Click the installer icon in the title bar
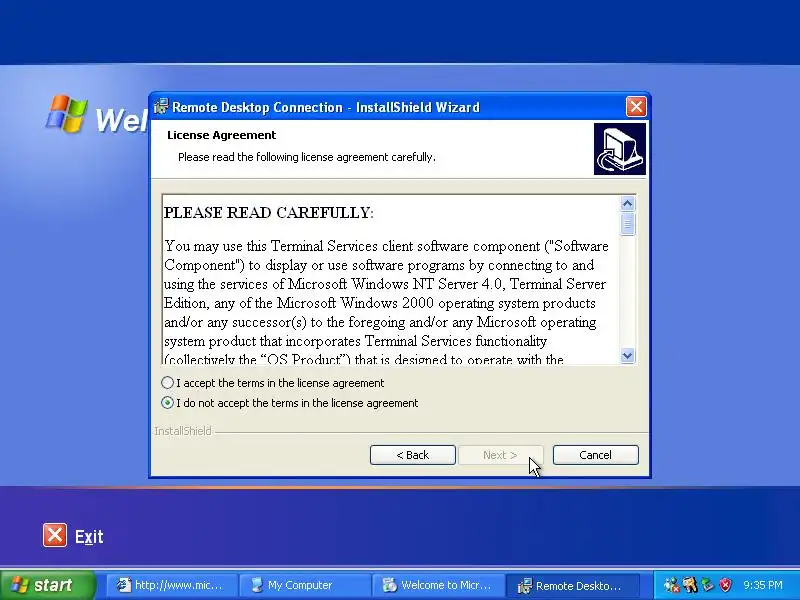Viewport: 800px width, 600px height. (x=161, y=107)
